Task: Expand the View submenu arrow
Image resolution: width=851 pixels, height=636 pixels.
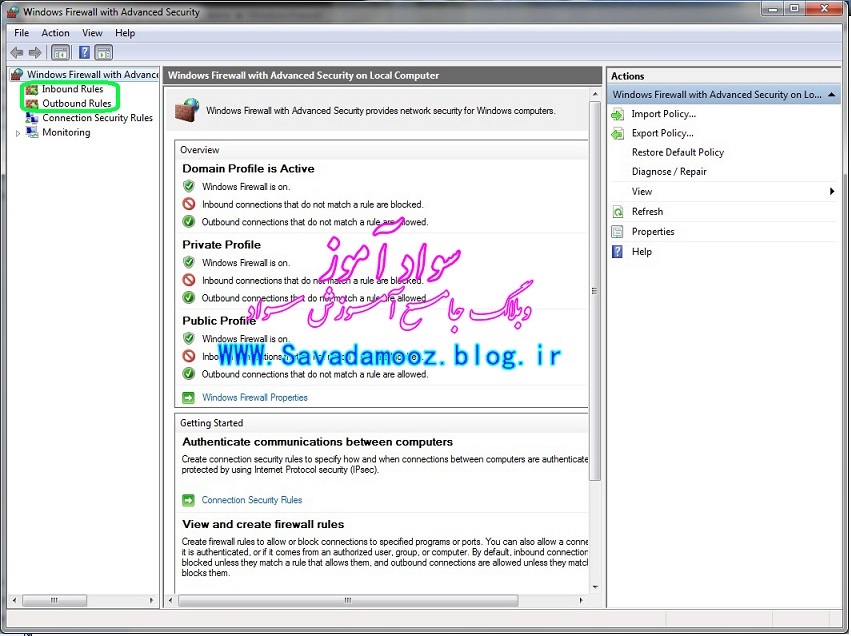Action: [x=831, y=191]
